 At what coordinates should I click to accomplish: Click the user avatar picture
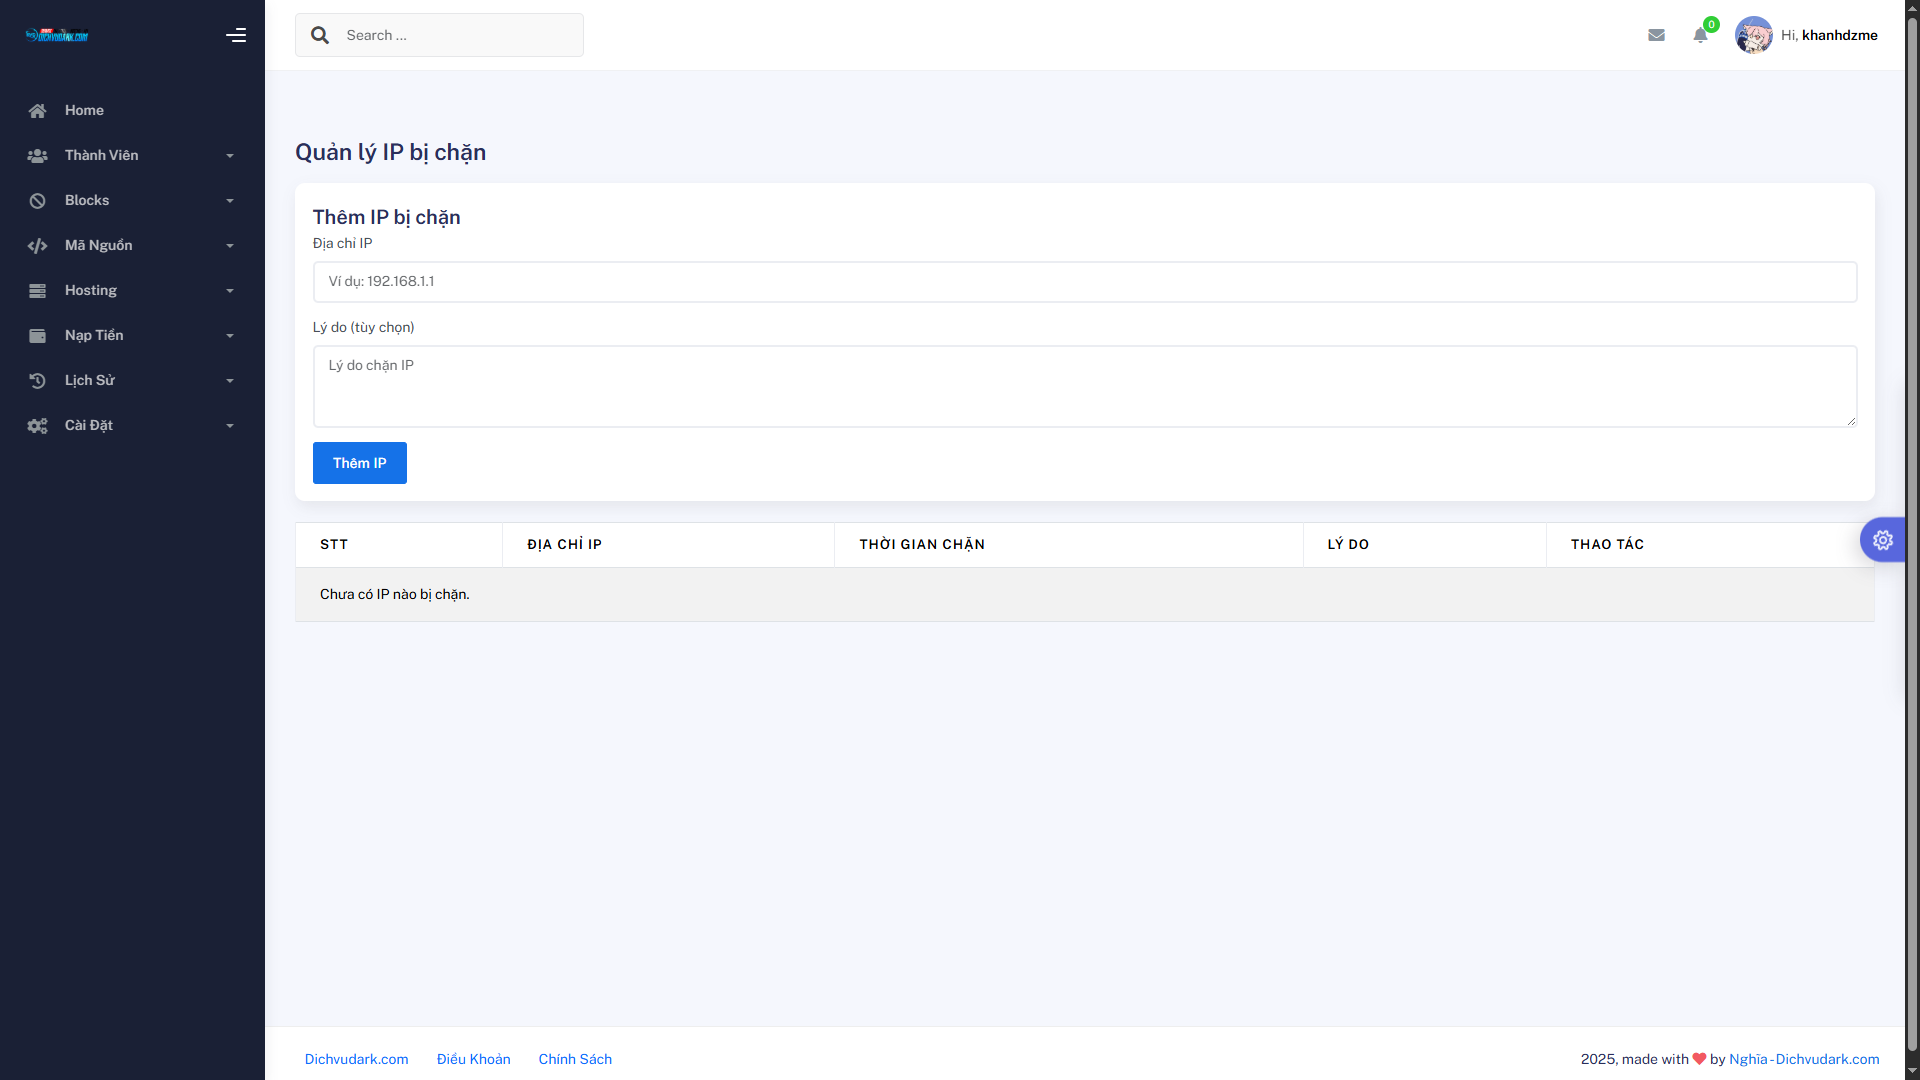pyautogui.click(x=1753, y=35)
